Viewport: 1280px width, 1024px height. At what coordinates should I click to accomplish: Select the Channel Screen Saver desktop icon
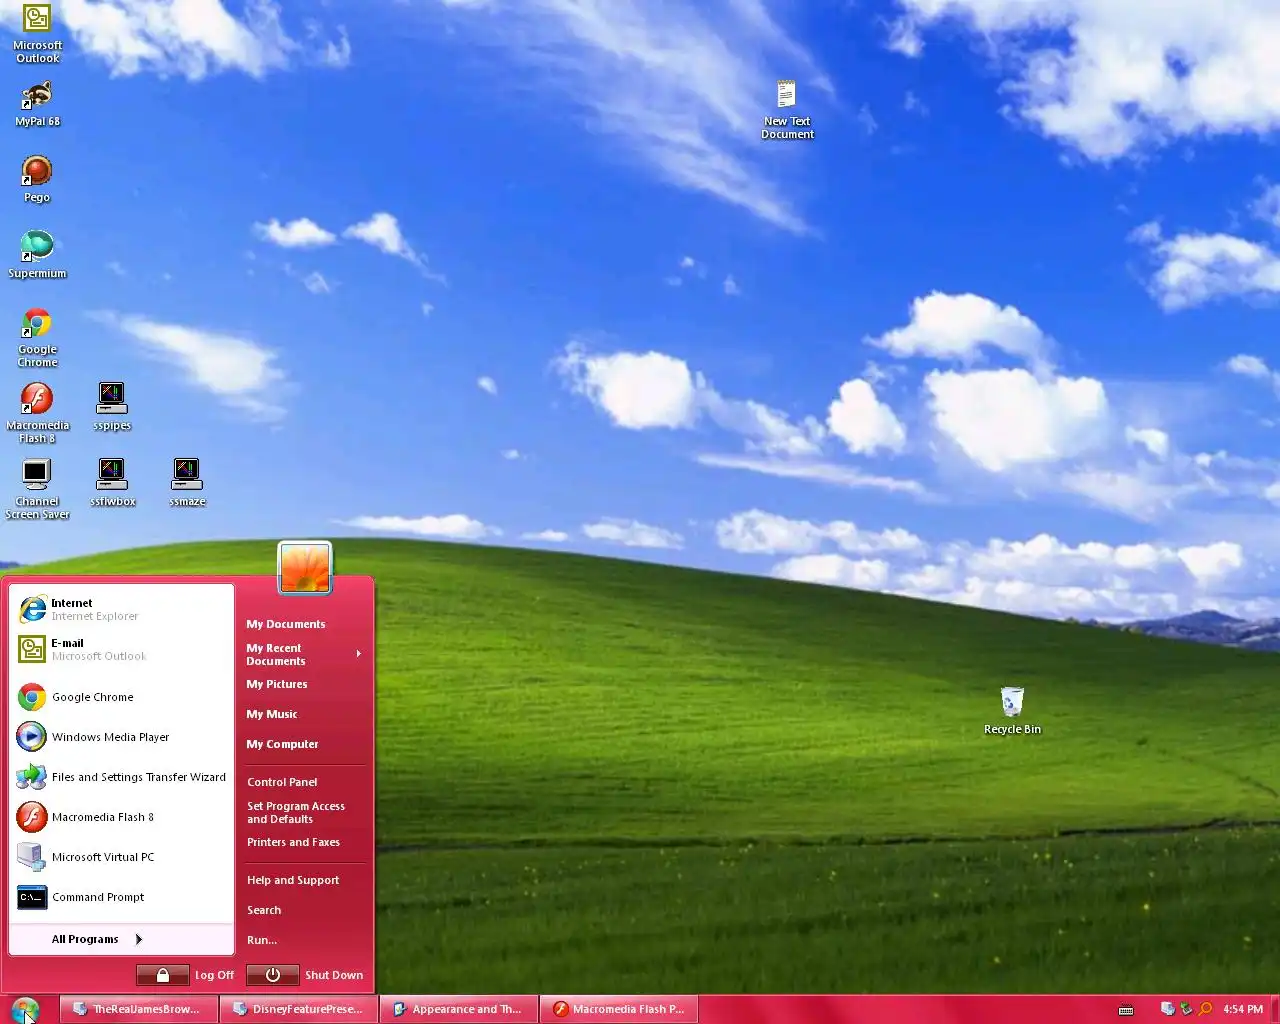pyautogui.click(x=37, y=489)
